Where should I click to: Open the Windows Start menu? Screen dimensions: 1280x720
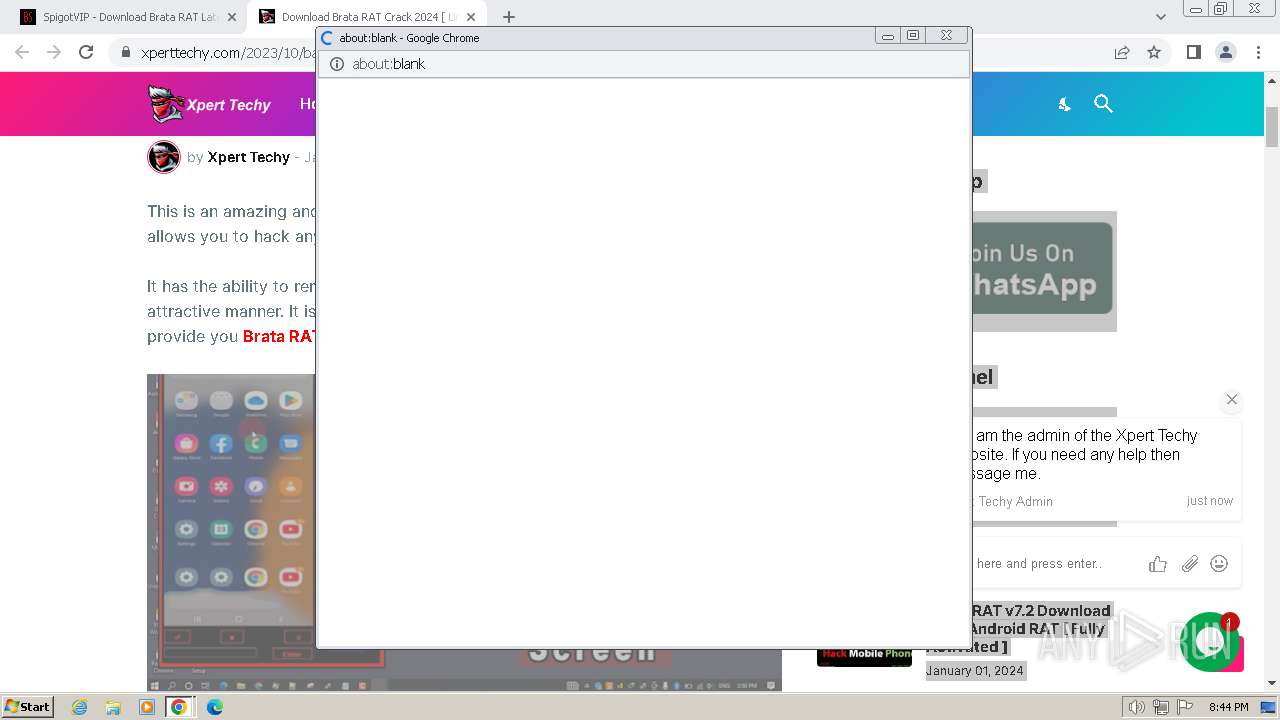27,706
